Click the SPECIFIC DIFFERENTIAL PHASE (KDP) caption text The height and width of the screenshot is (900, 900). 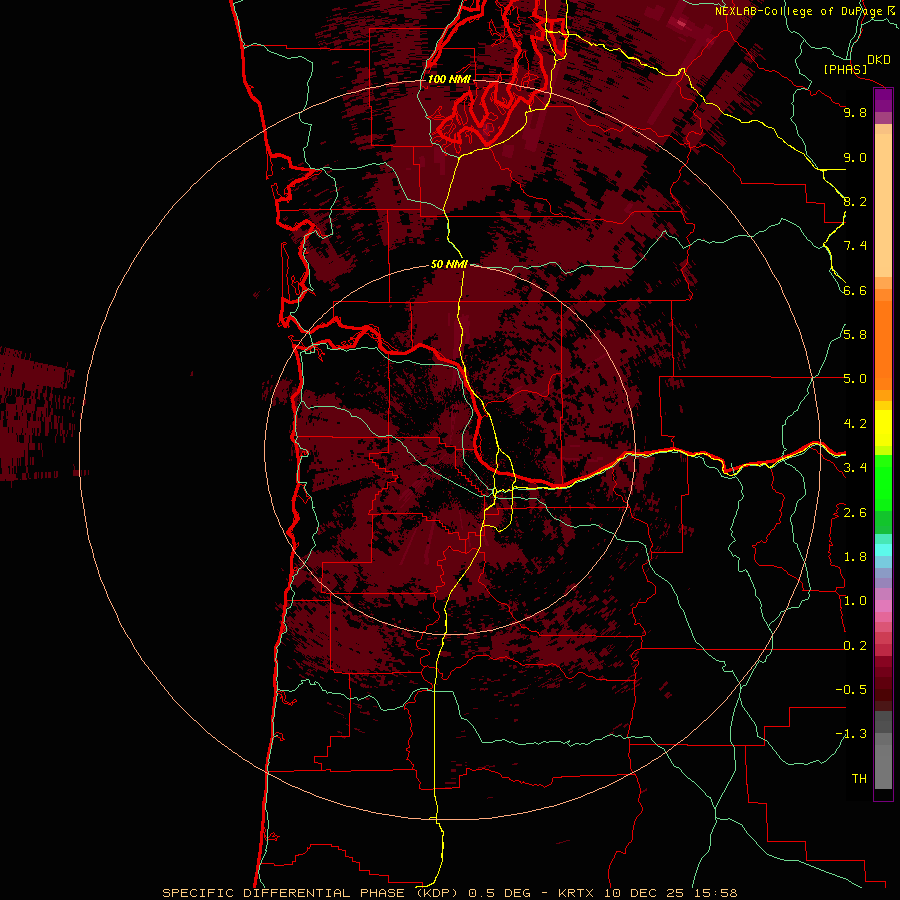312,893
